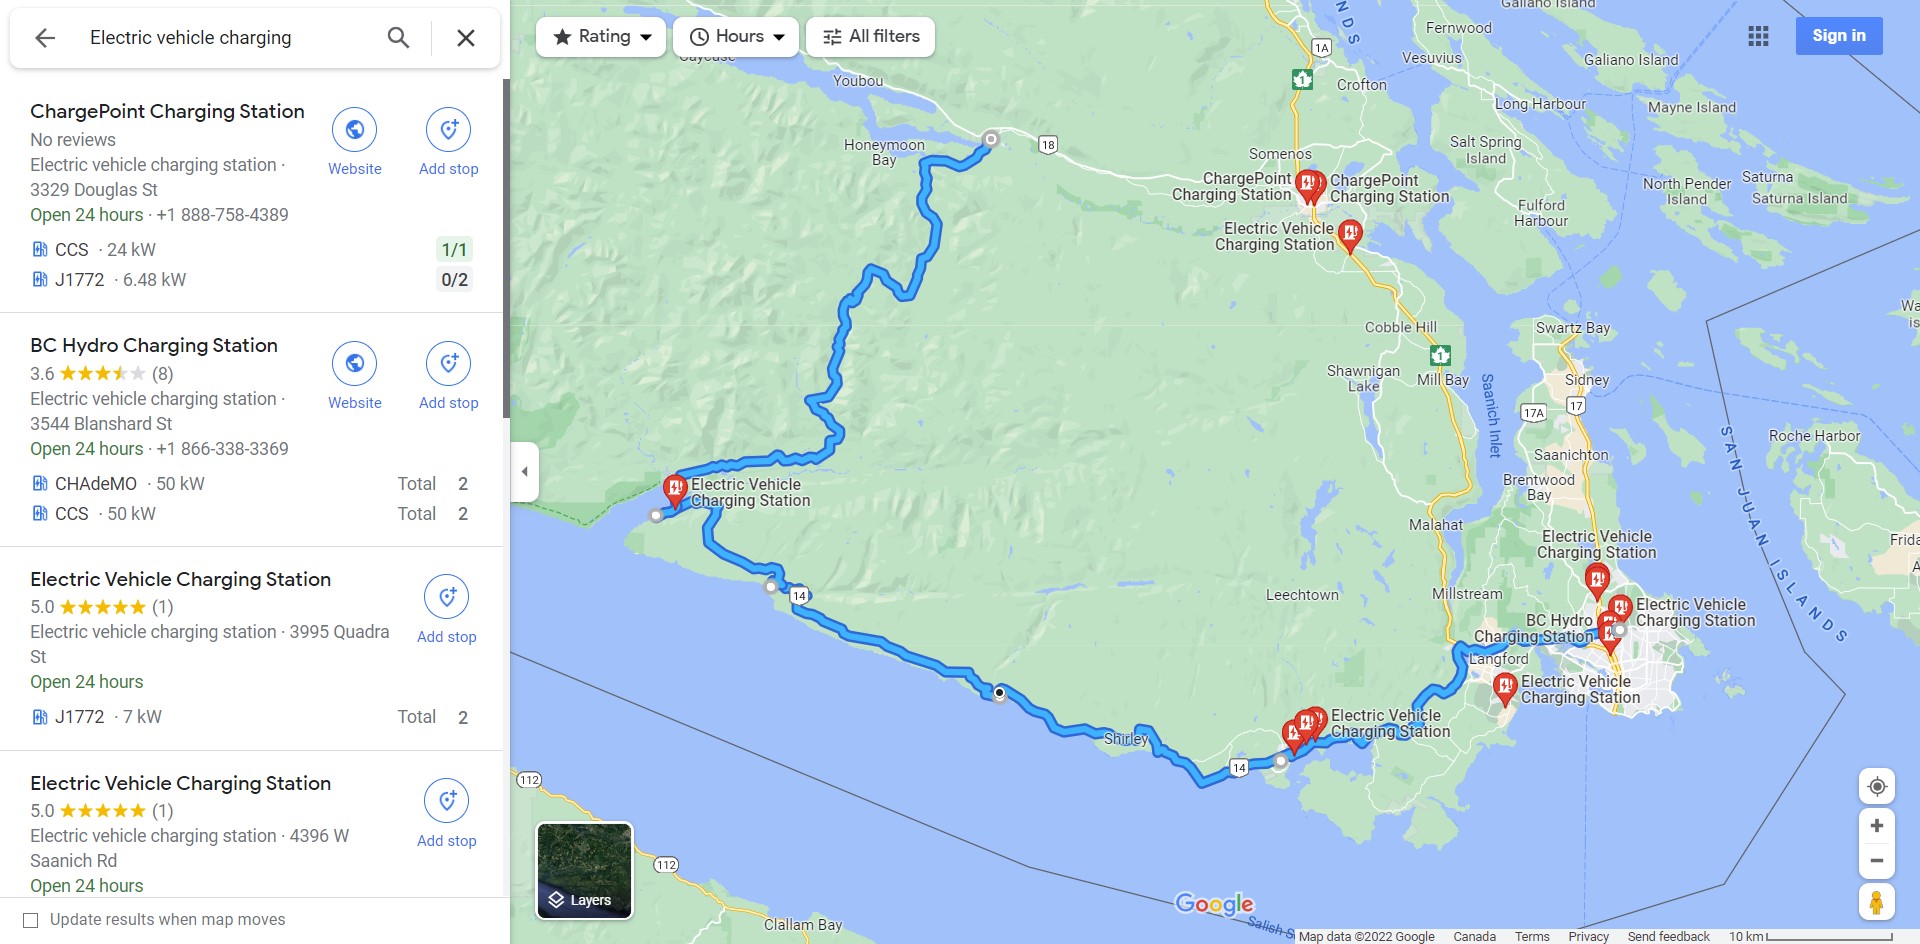Enable Update results when map moves

[x=31, y=920]
